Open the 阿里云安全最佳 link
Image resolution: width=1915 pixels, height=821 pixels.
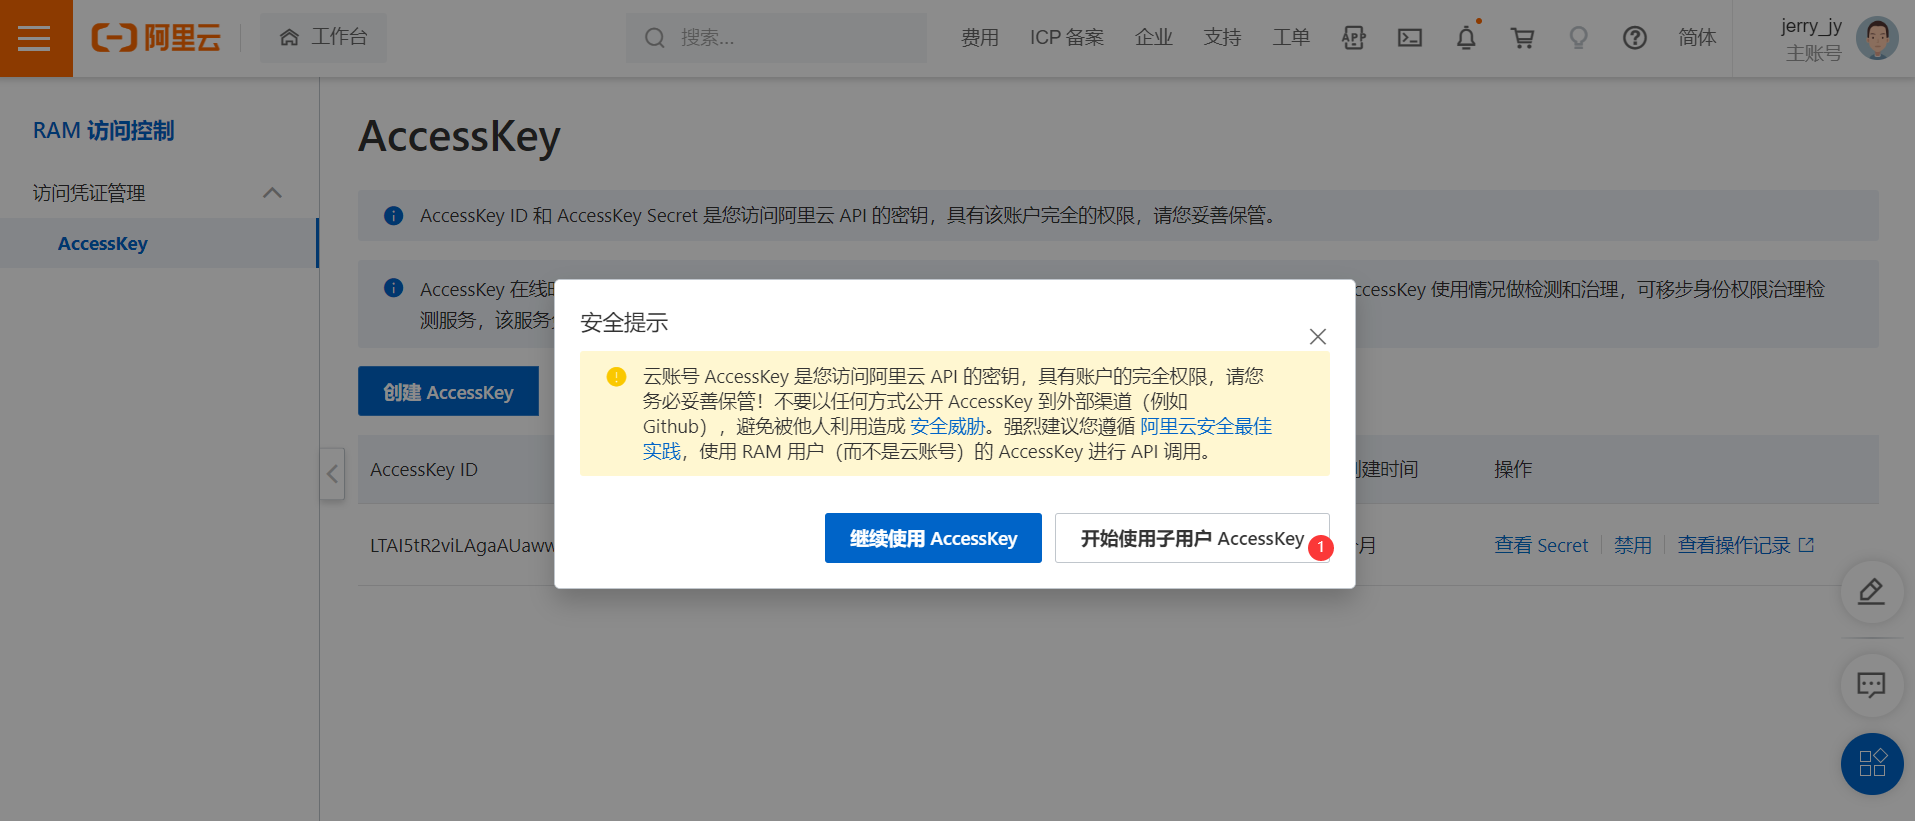coord(1206,426)
